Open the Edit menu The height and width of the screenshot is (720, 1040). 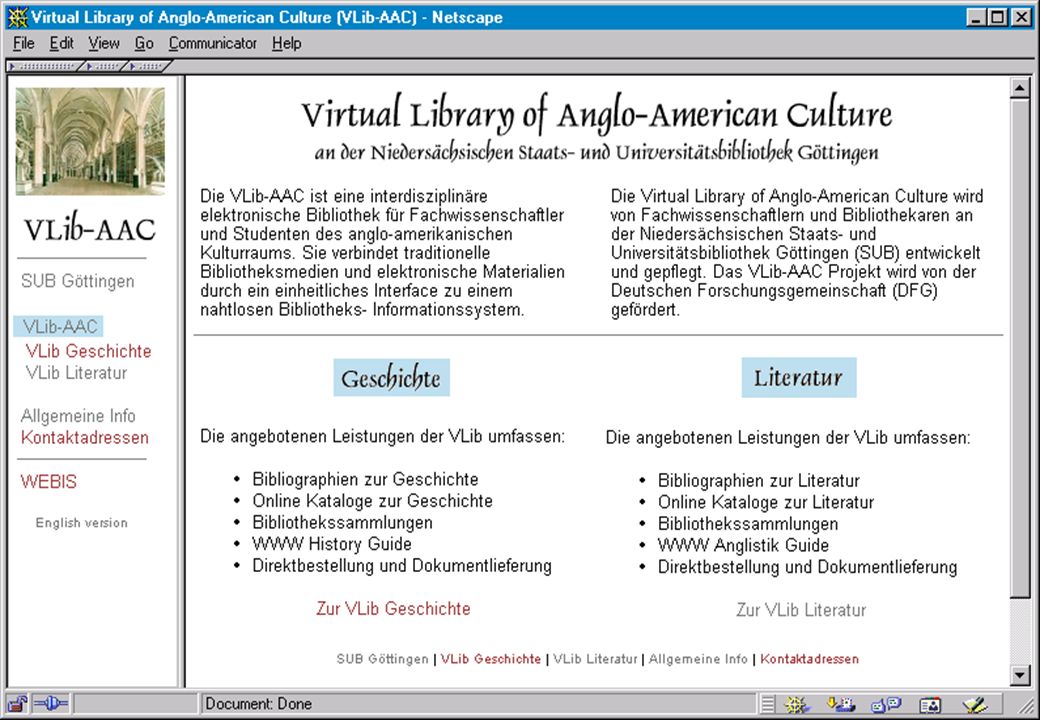(61, 44)
